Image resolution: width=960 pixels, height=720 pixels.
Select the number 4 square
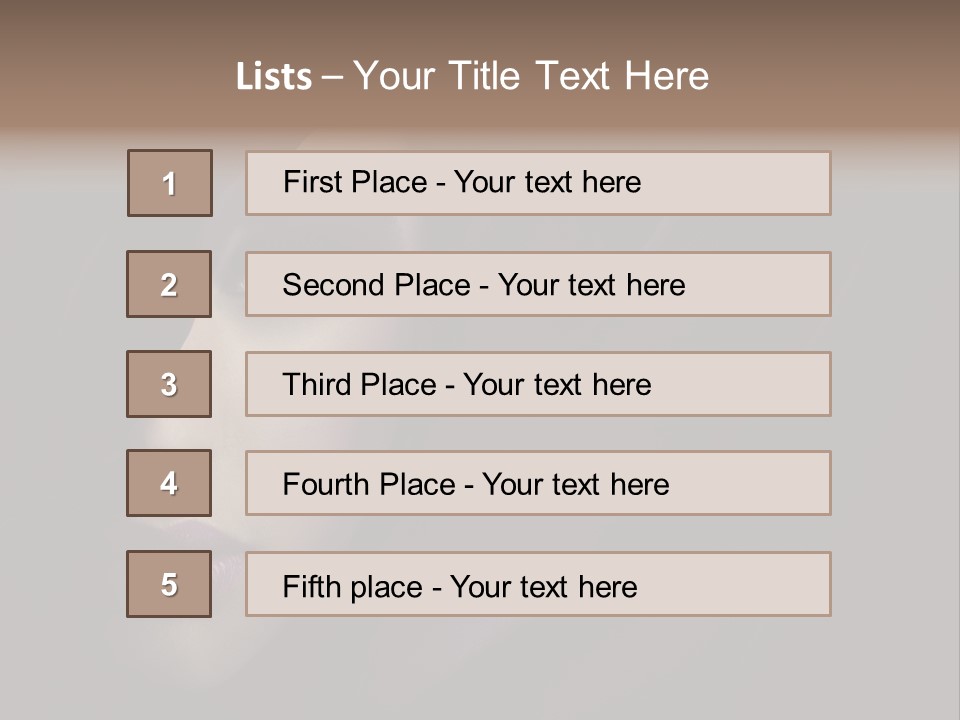point(169,483)
